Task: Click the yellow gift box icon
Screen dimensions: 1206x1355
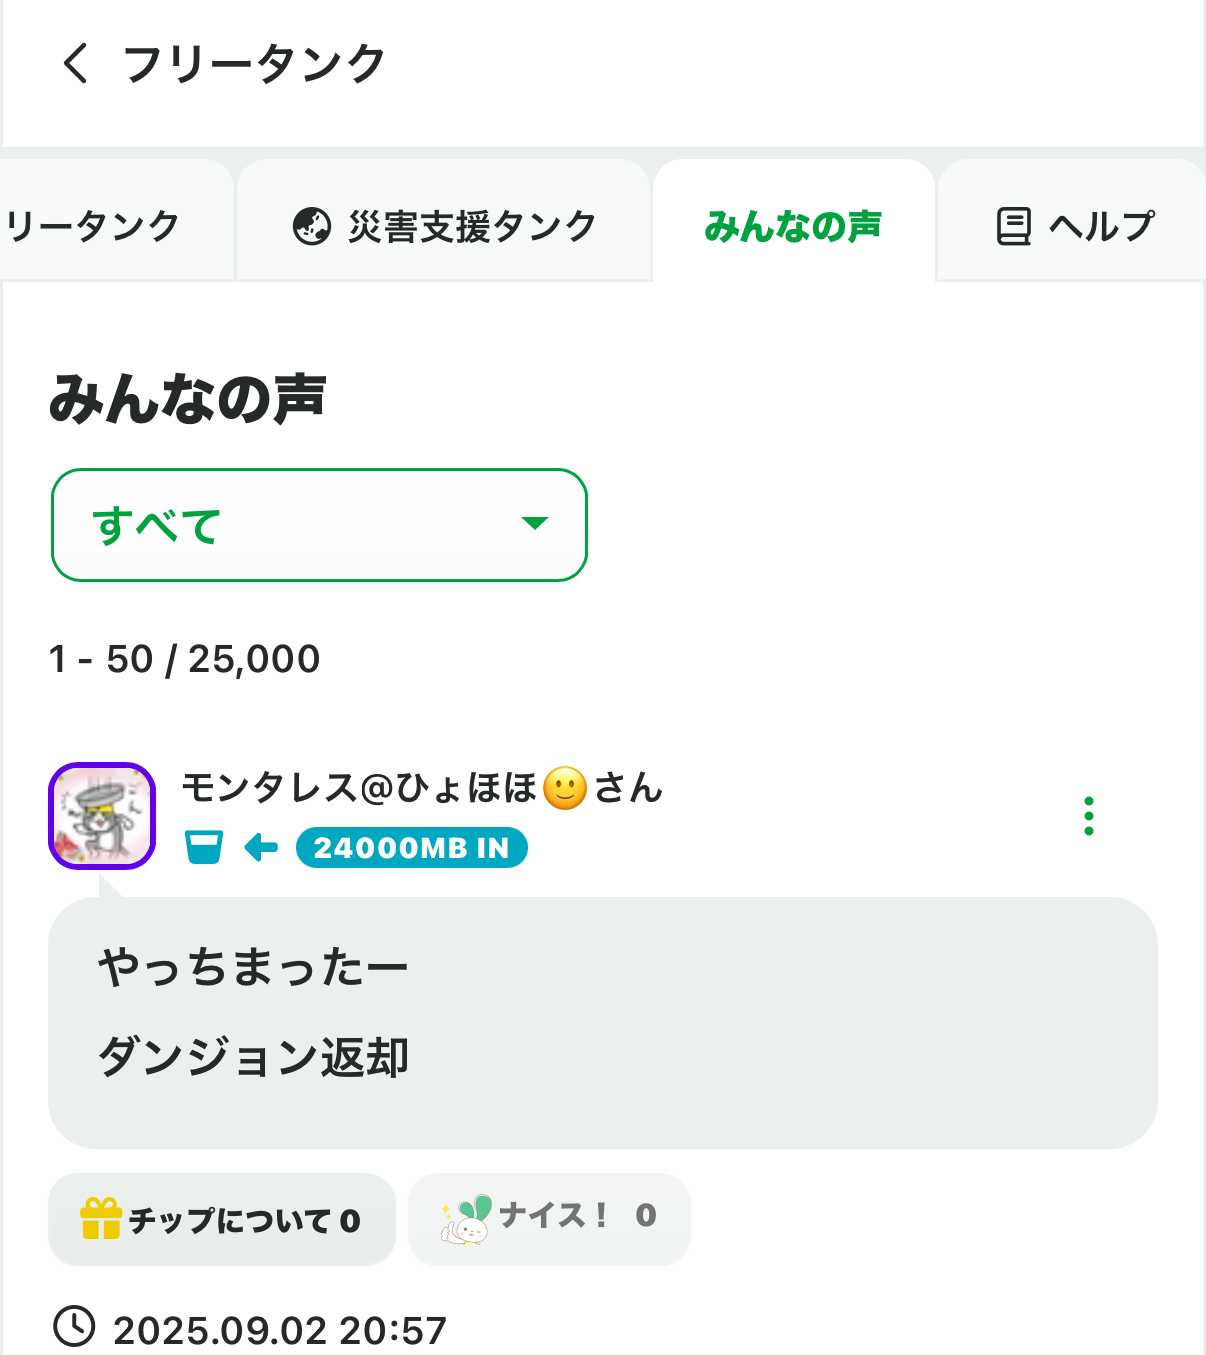Action: [100, 1219]
